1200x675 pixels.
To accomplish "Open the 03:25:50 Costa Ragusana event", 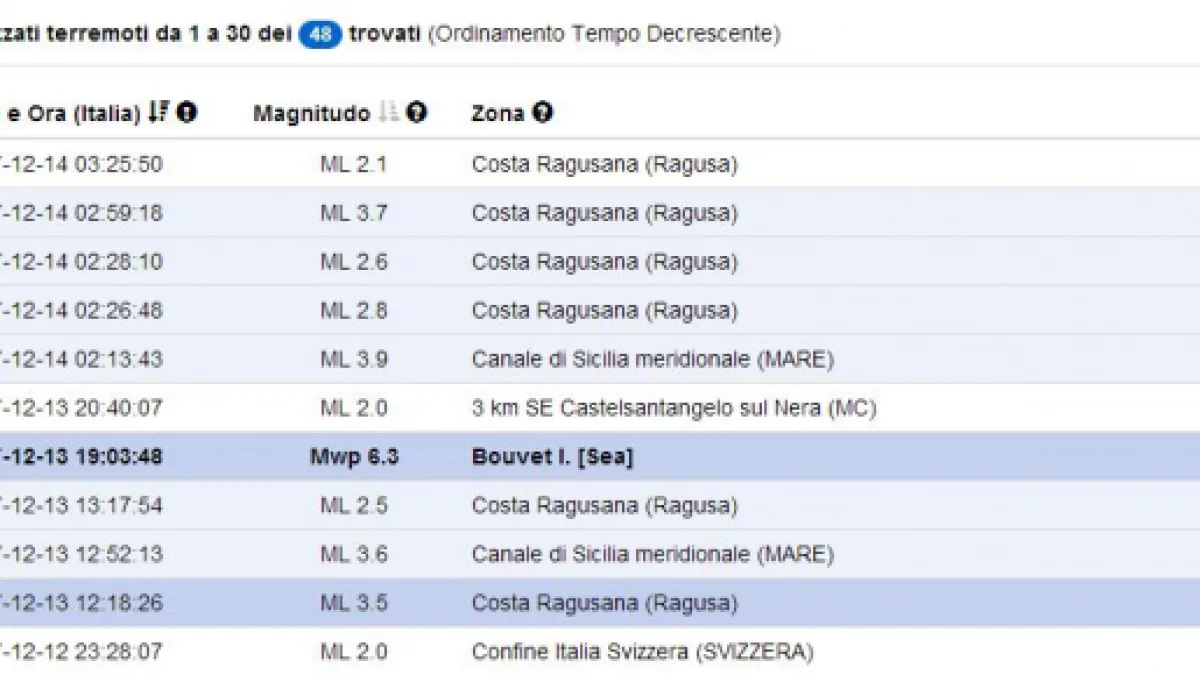I will [x=604, y=164].
